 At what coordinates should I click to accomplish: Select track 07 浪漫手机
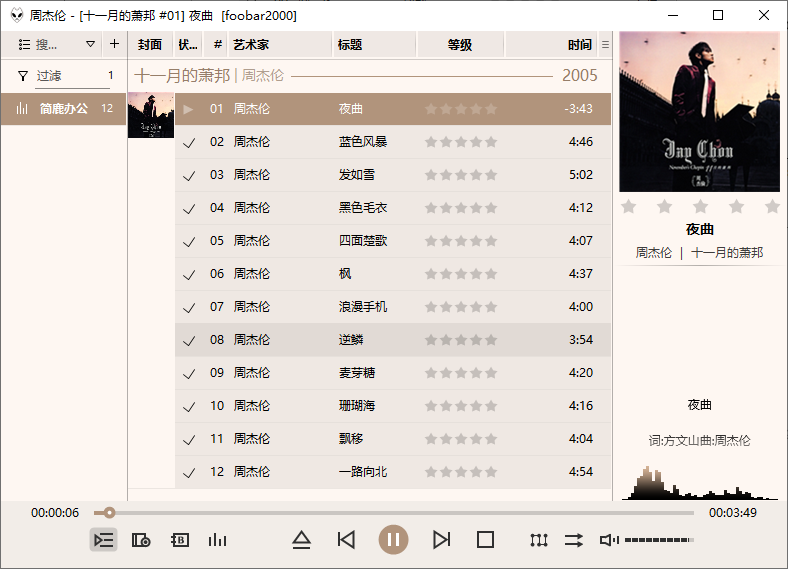(393, 307)
